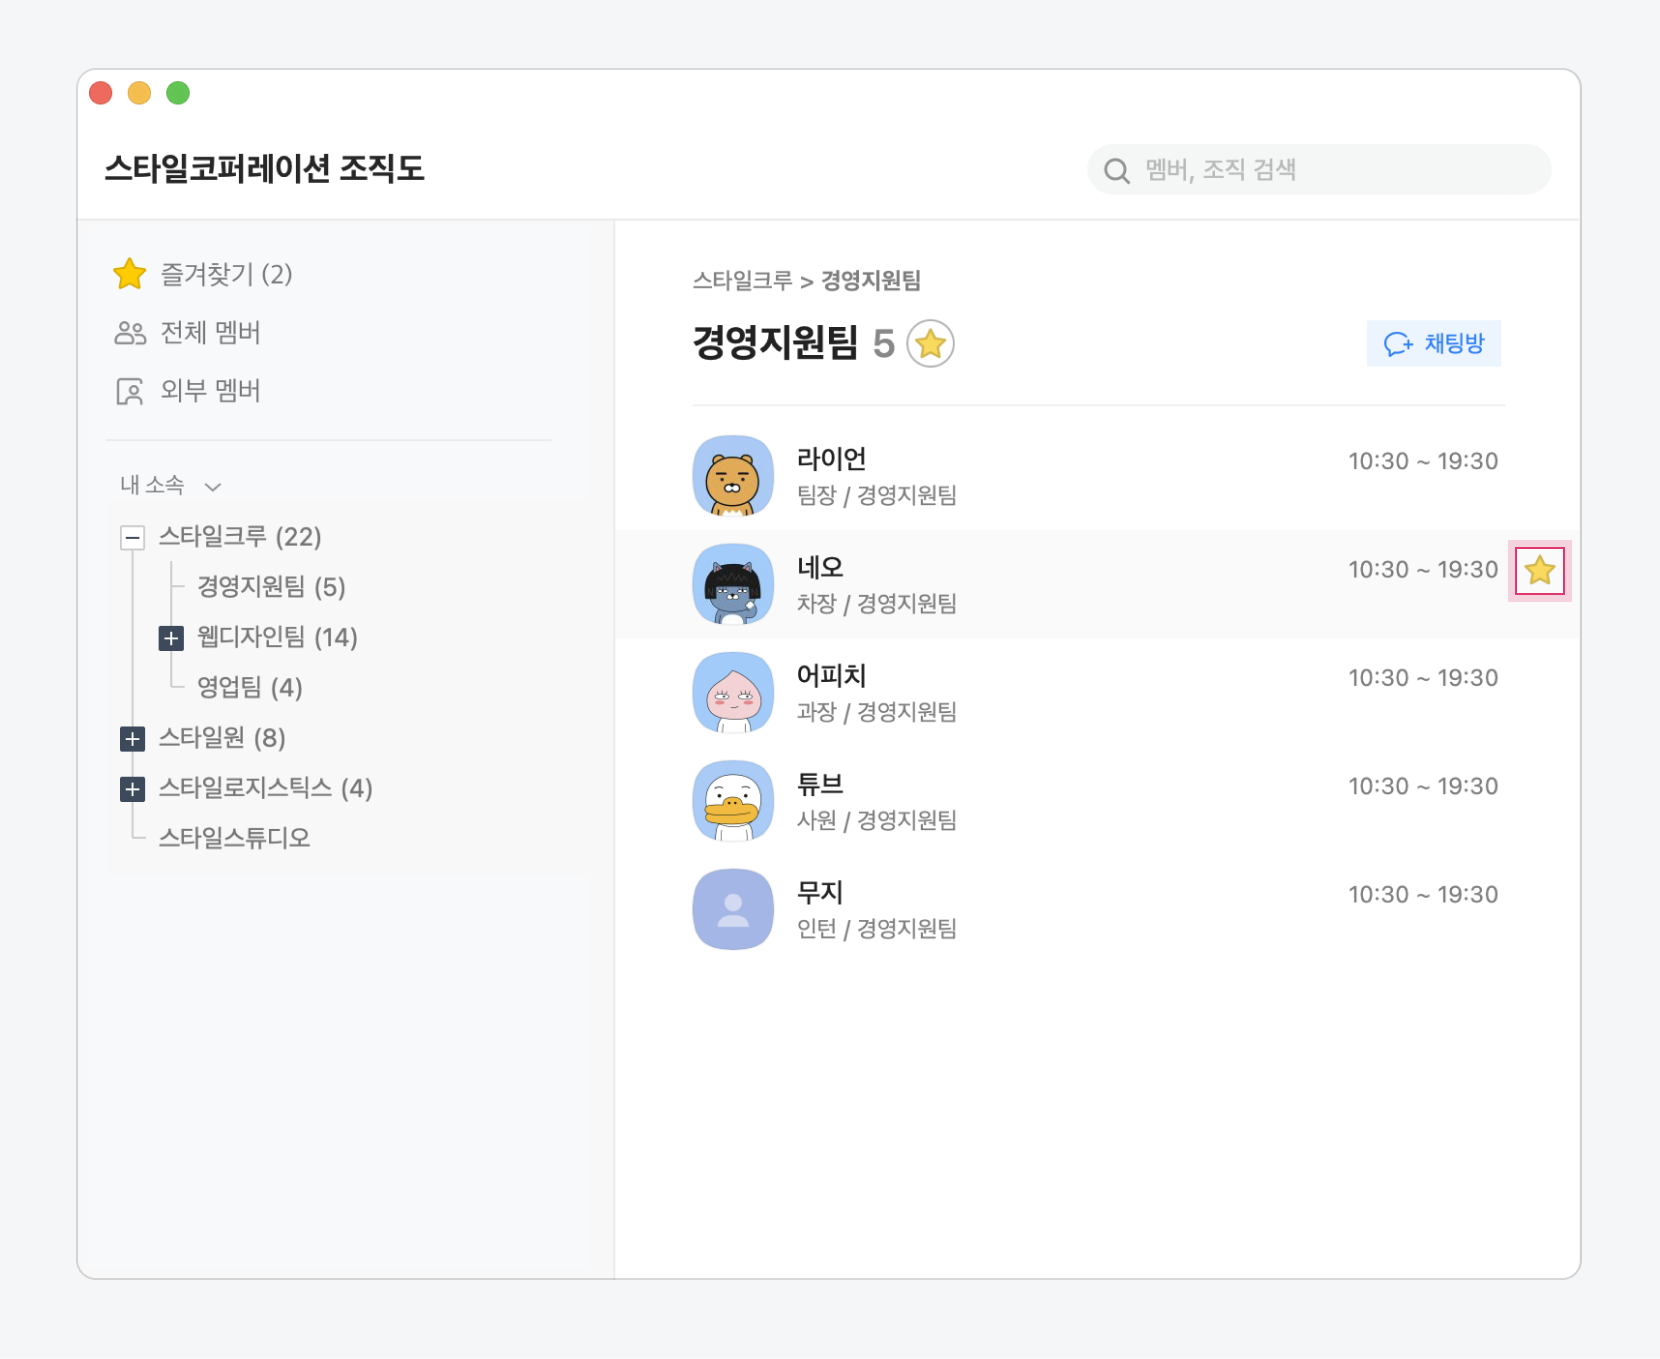Click 스타일크루 in the breadcrumb
1660x1359 pixels.
[x=742, y=281]
